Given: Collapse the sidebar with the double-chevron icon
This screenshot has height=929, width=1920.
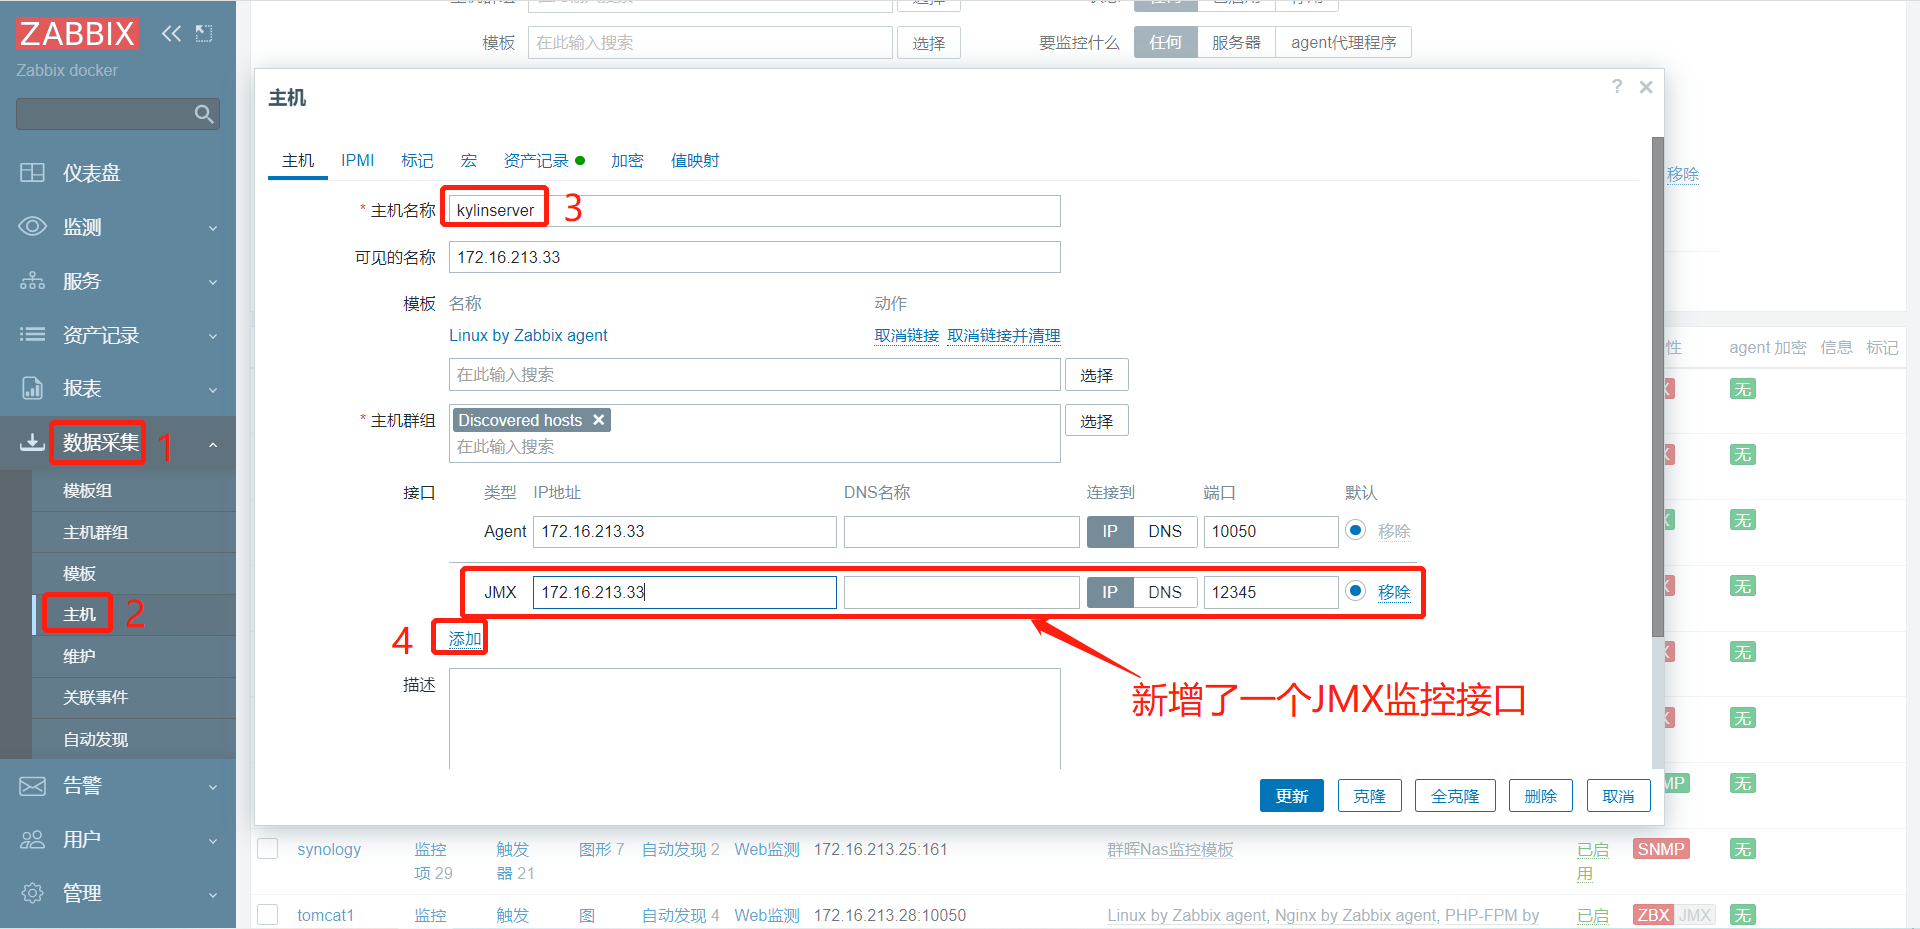Looking at the screenshot, I should (171, 33).
